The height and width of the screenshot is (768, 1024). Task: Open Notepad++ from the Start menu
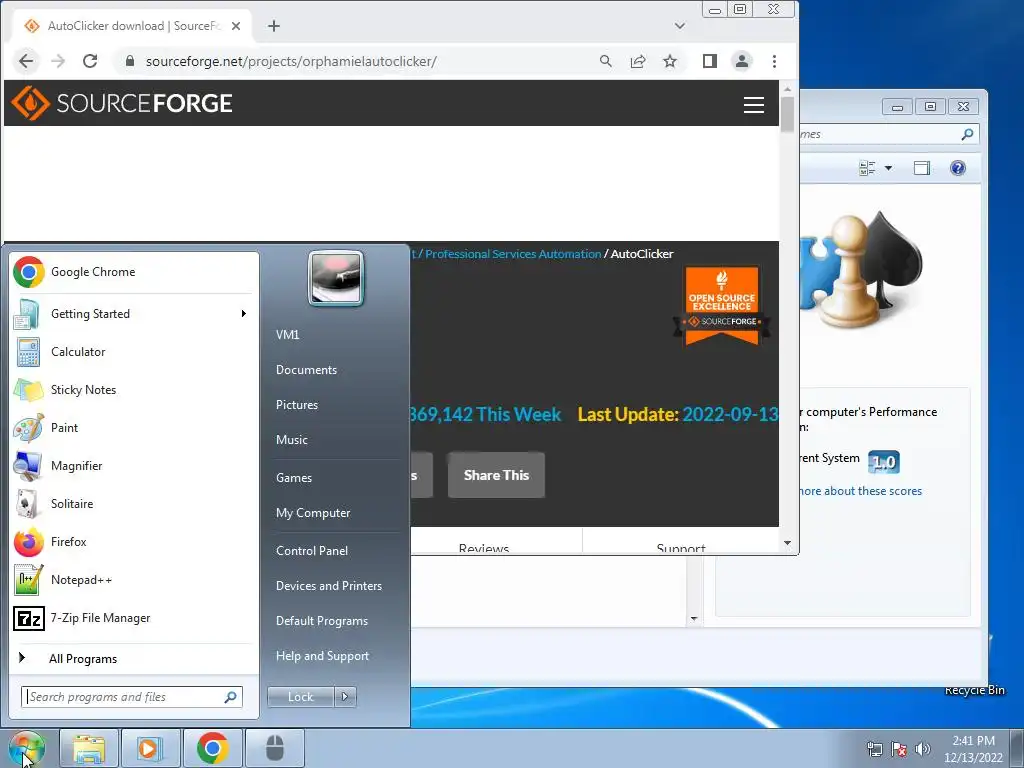coord(134,580)
